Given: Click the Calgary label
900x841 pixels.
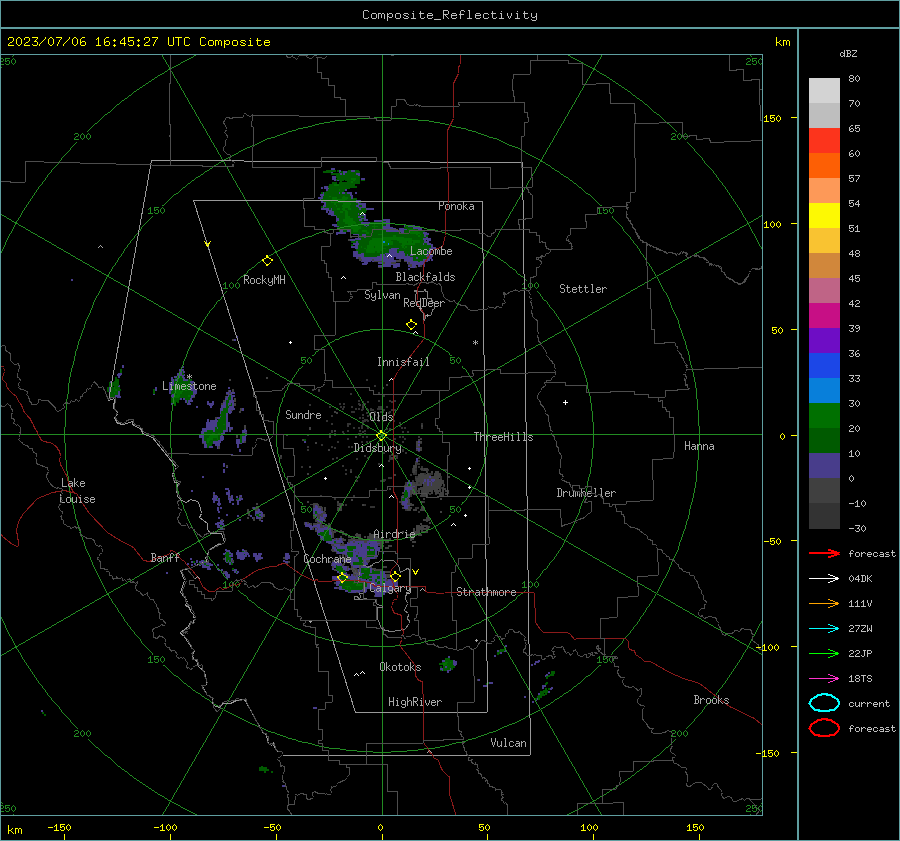Looking at the screenshot, I should (390, 588).
